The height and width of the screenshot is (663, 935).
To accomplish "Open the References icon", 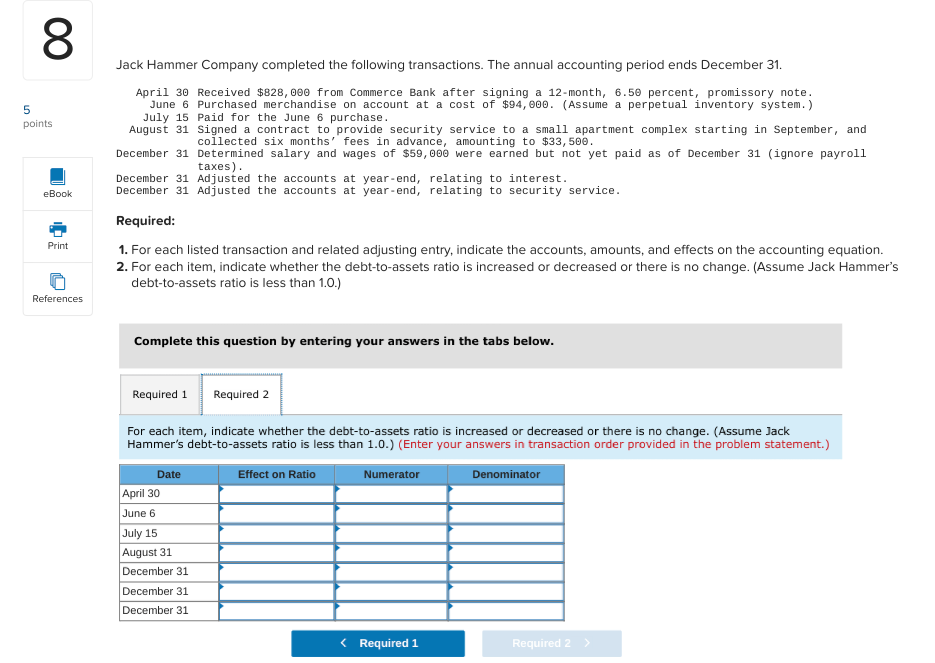I will (x=58, y=281).
